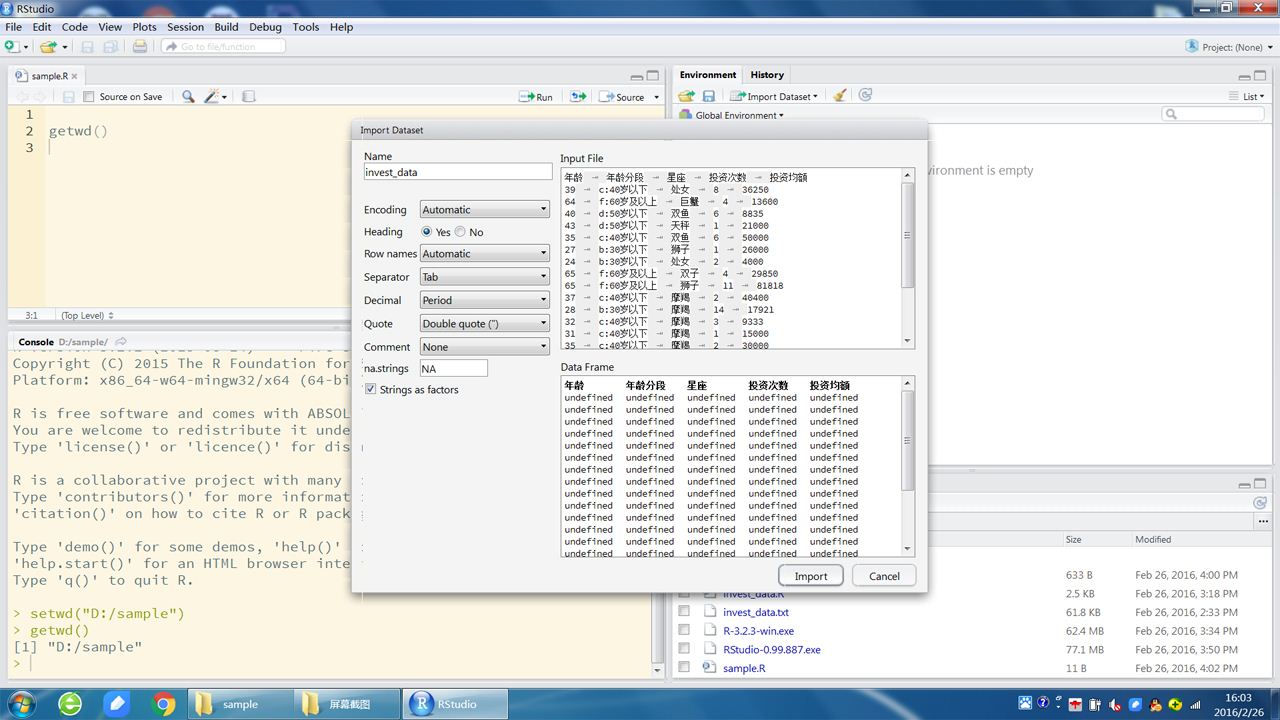Uncheck Strings as factors checkbox
This screenshot has width=1280, height=720.
point(371,389)
